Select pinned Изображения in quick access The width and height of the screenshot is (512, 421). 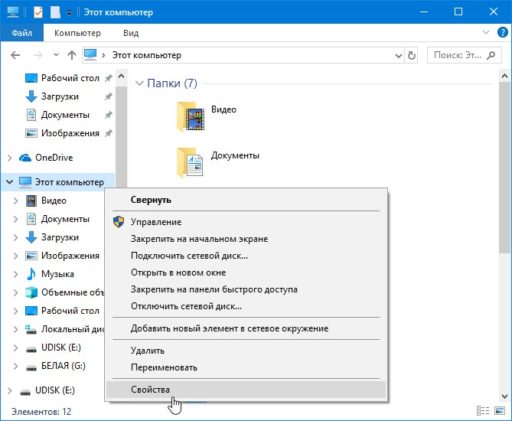click(70, 133)
